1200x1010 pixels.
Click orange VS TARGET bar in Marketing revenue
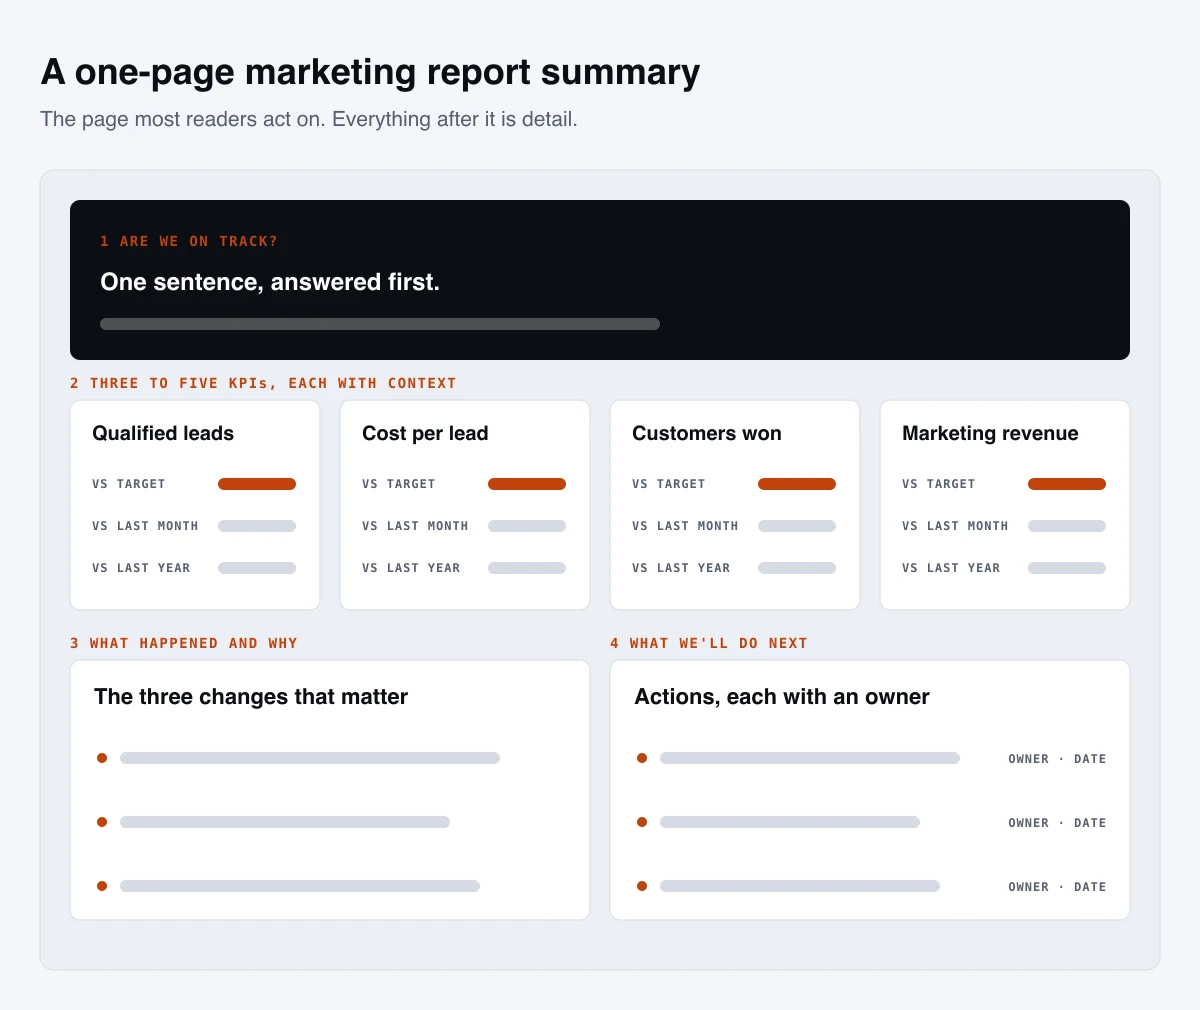[1067, 484]
